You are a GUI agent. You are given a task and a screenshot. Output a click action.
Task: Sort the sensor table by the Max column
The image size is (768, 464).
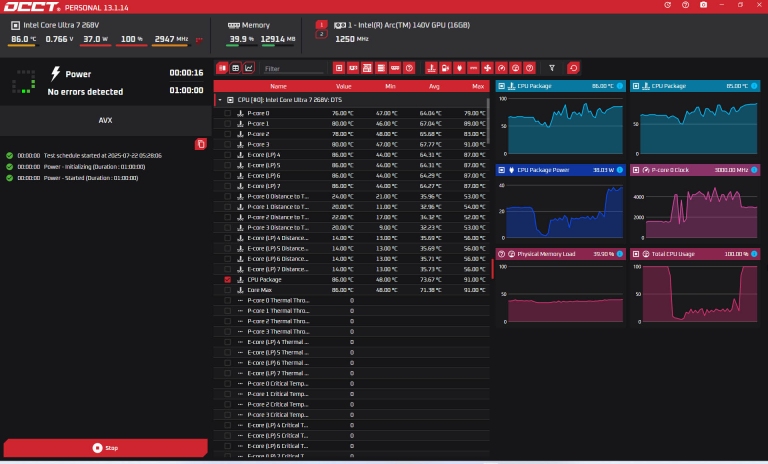[478, 86]
